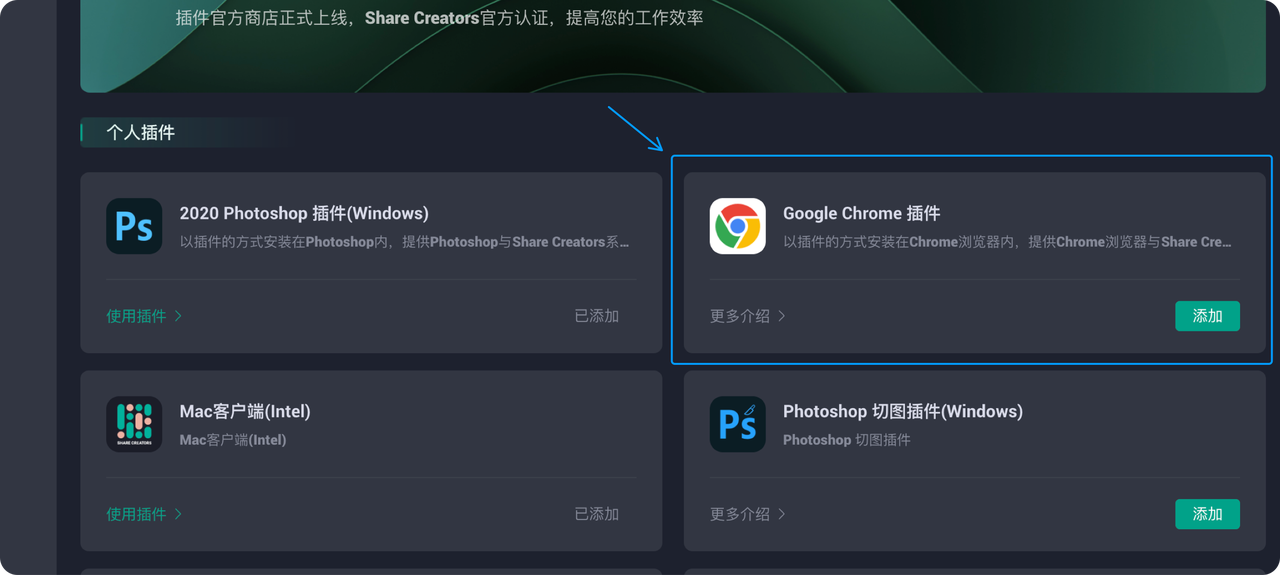The height and width of the screenshot is (575, 1280).
Task: Click the Photoshop 切图插件(Windows) title
Action: (903, 411)
